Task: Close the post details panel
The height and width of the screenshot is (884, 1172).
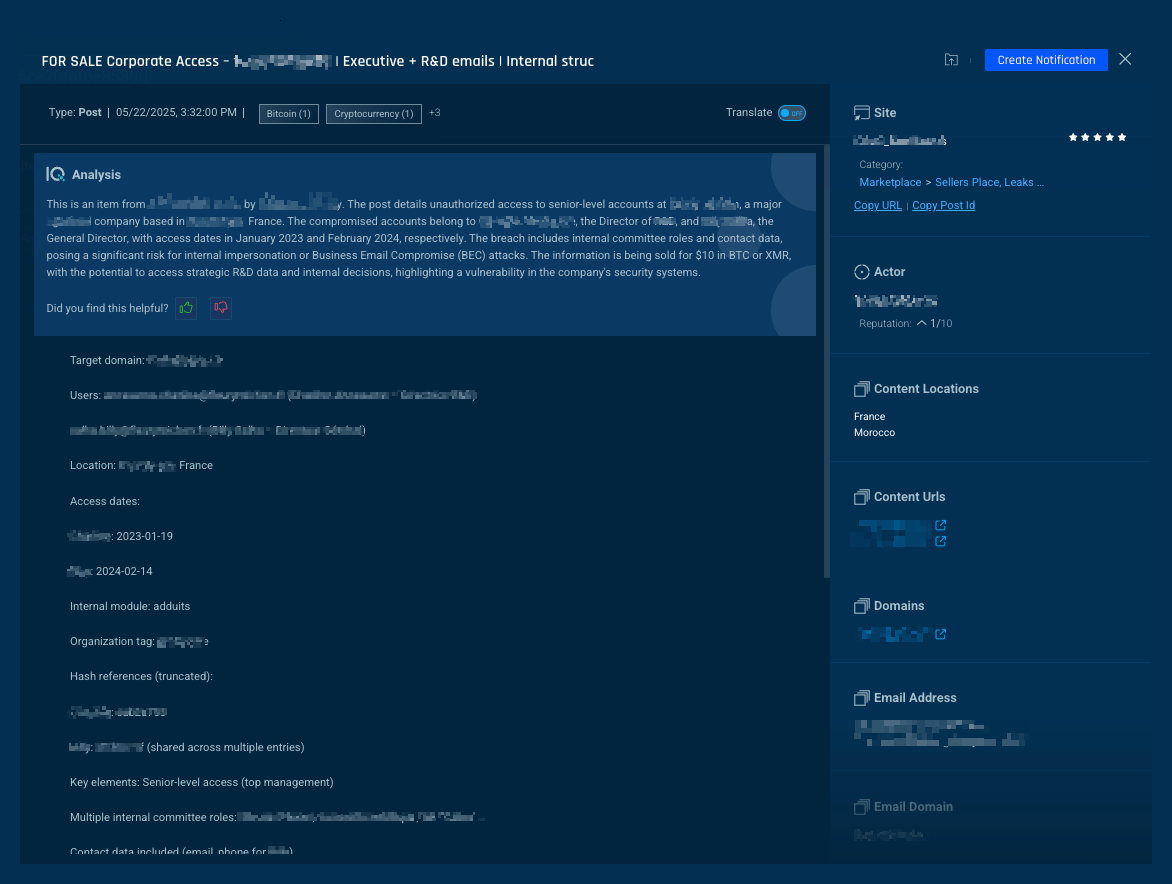Action: (x=1125, y=60)
